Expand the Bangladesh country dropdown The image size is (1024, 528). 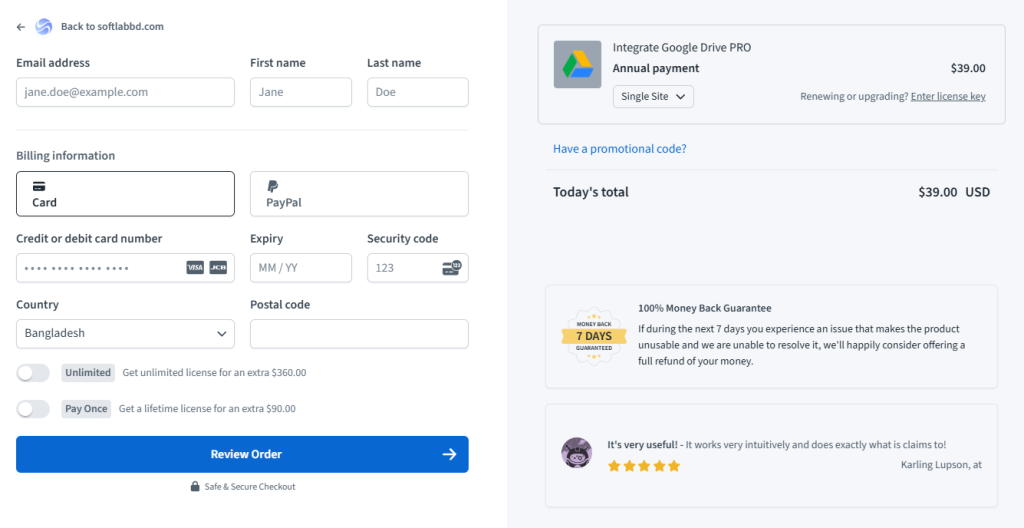tap(125, 333)
